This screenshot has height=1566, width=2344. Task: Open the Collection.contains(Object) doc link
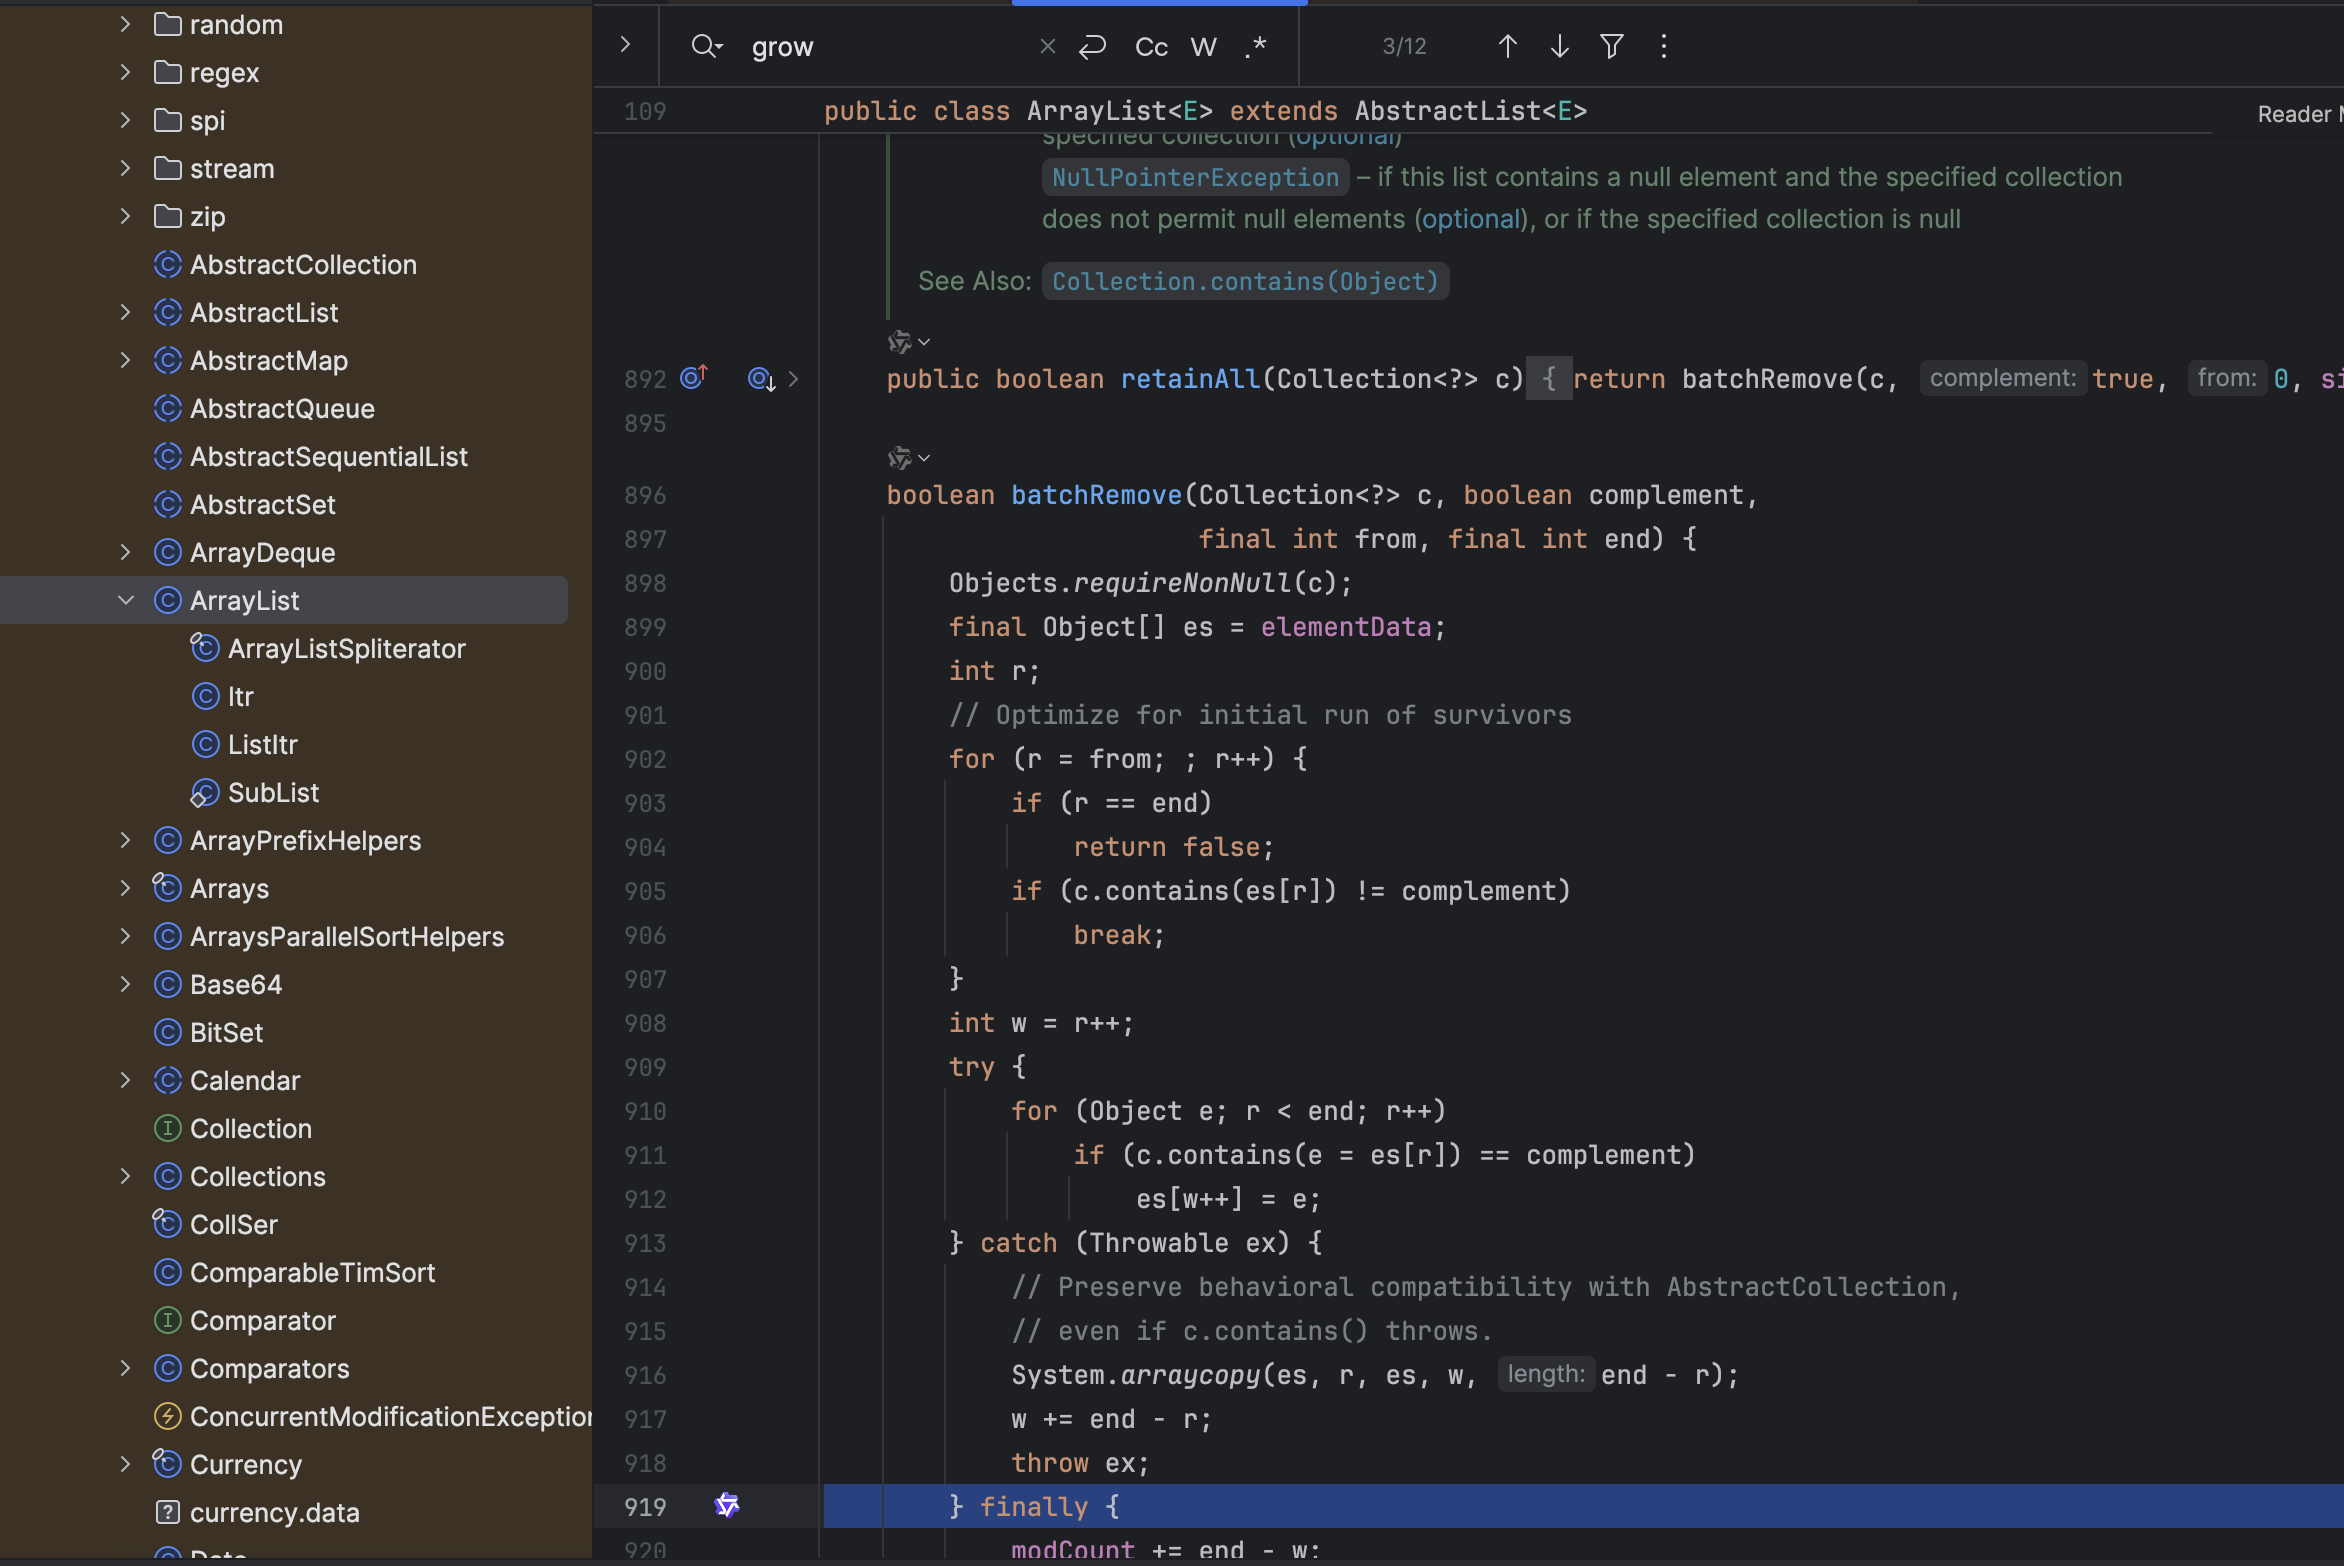pos(1244,281)
